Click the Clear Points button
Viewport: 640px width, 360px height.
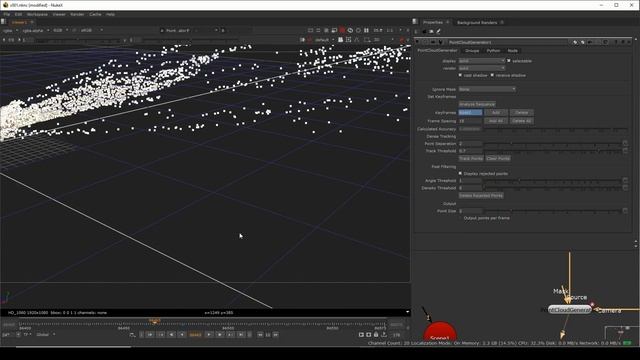(x=498, y=158)
